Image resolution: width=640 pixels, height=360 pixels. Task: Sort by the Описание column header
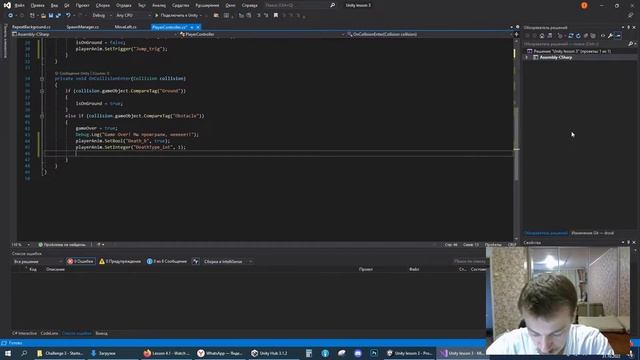click(56, 269)
